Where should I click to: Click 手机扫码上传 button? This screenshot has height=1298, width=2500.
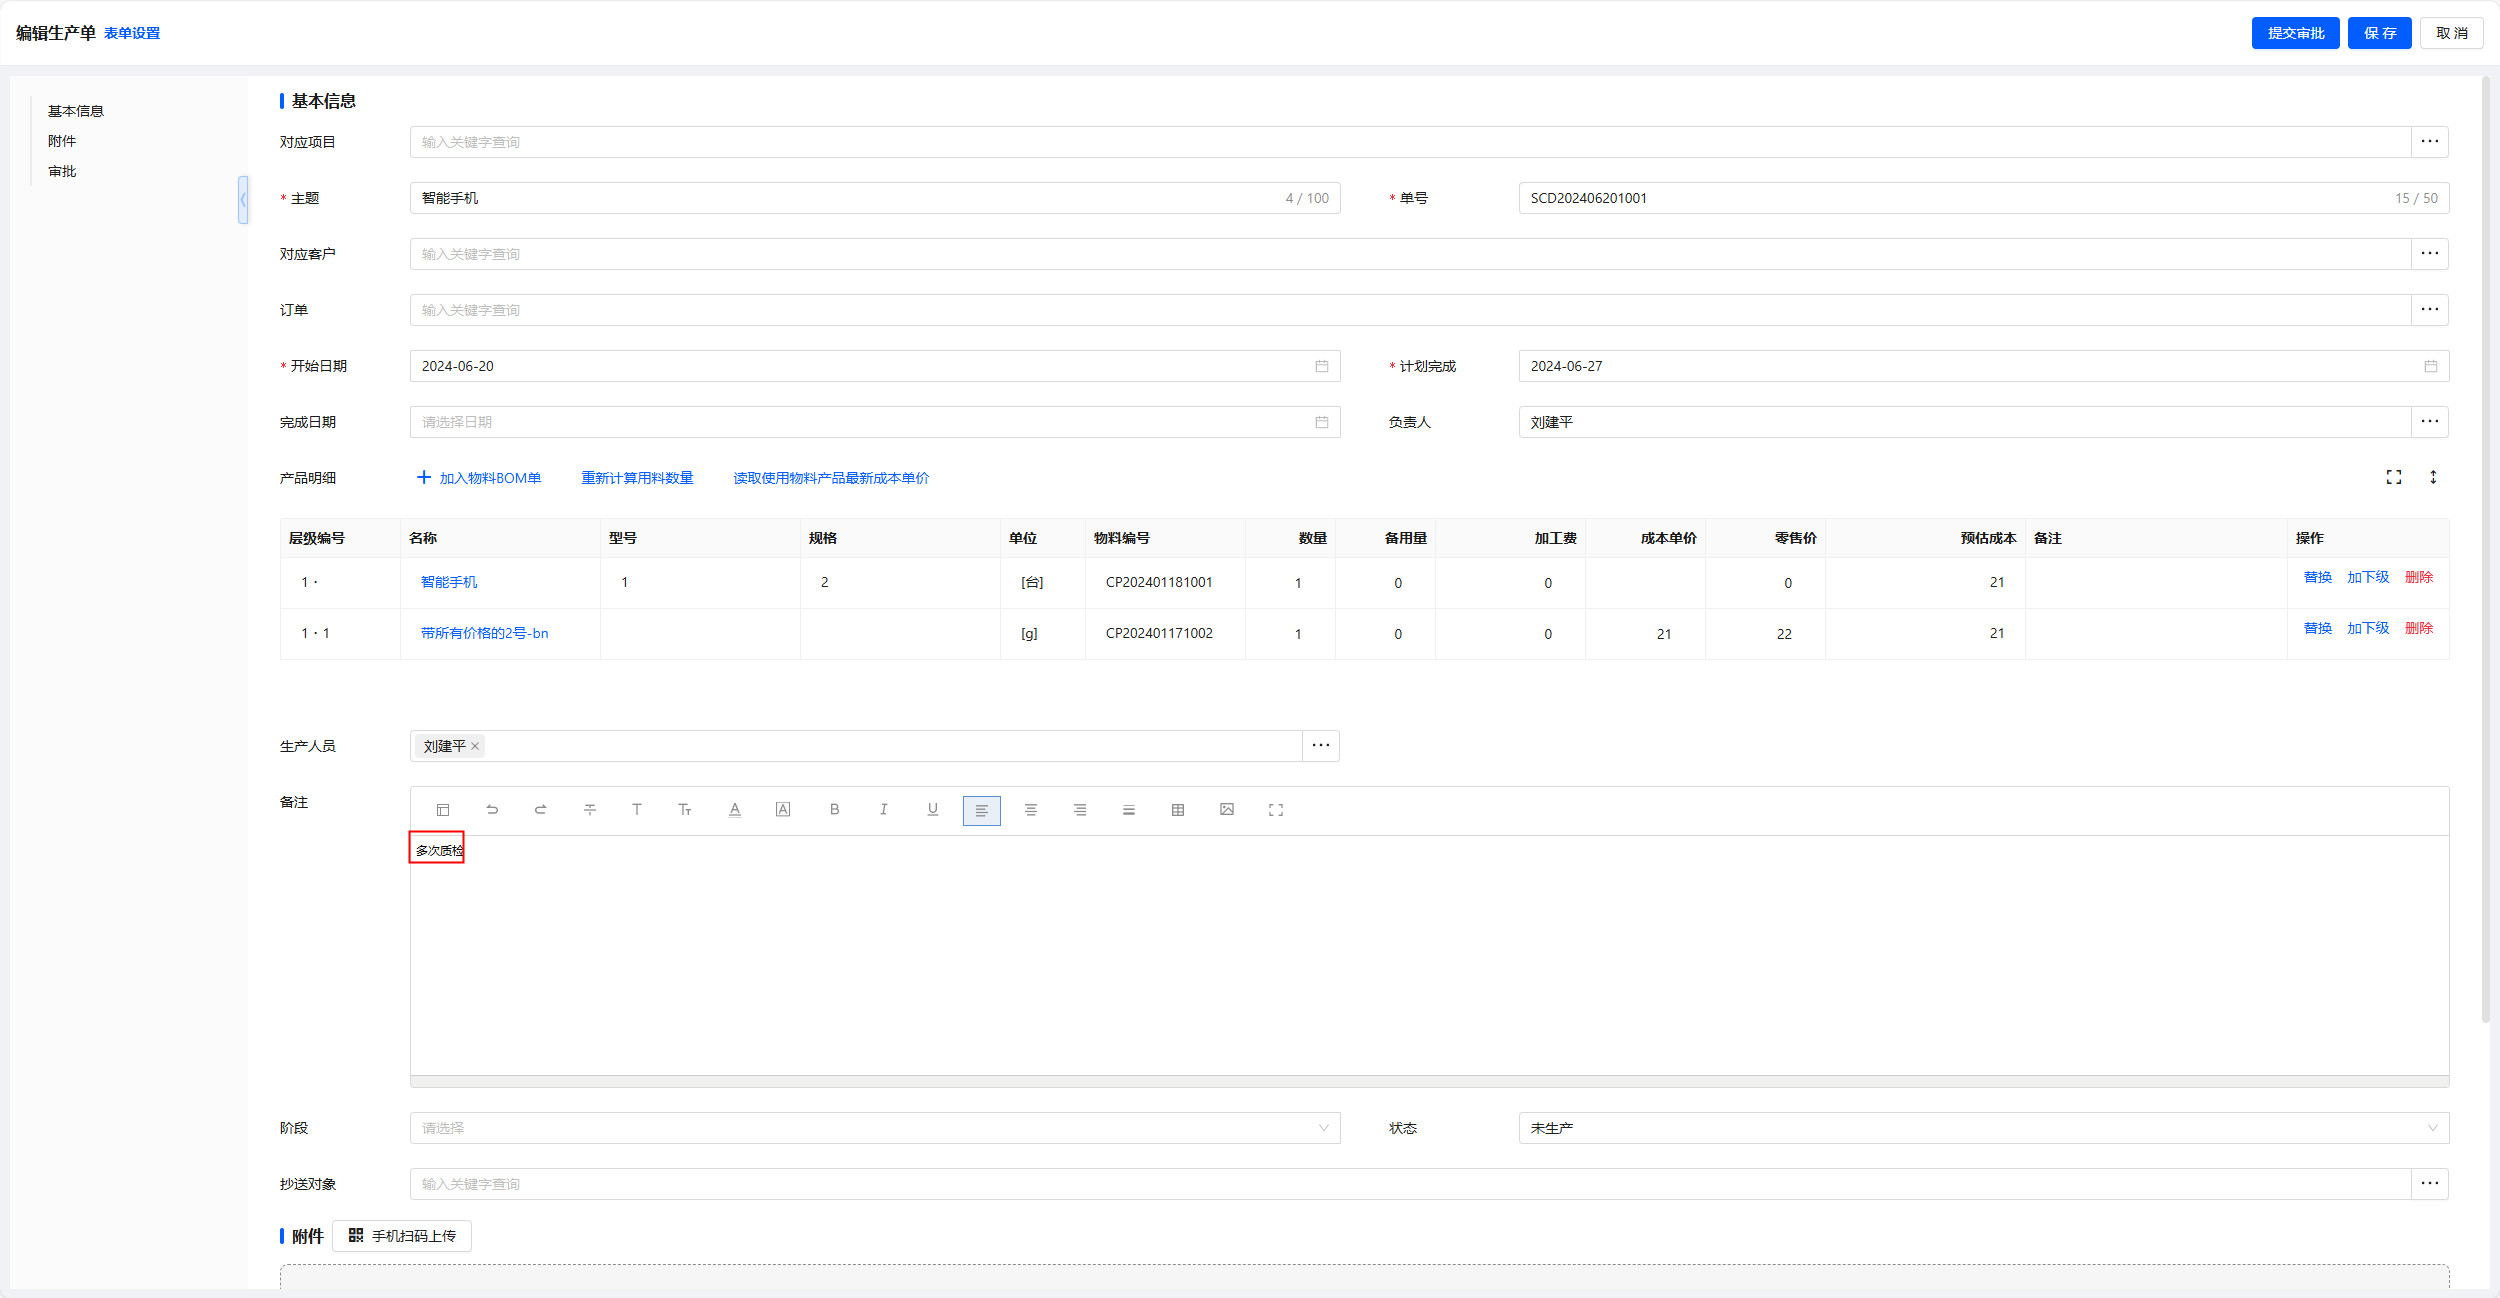click(x=402, y=1236)
